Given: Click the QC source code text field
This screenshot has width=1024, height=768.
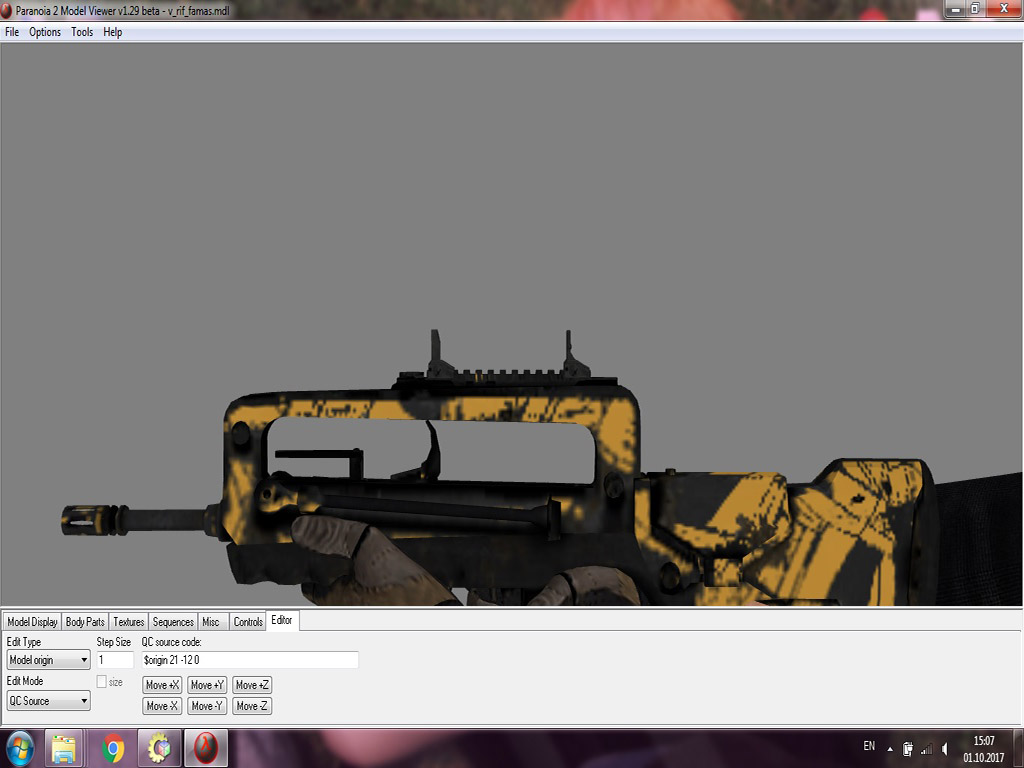Looking at the screenshot, I should (249, 660).
